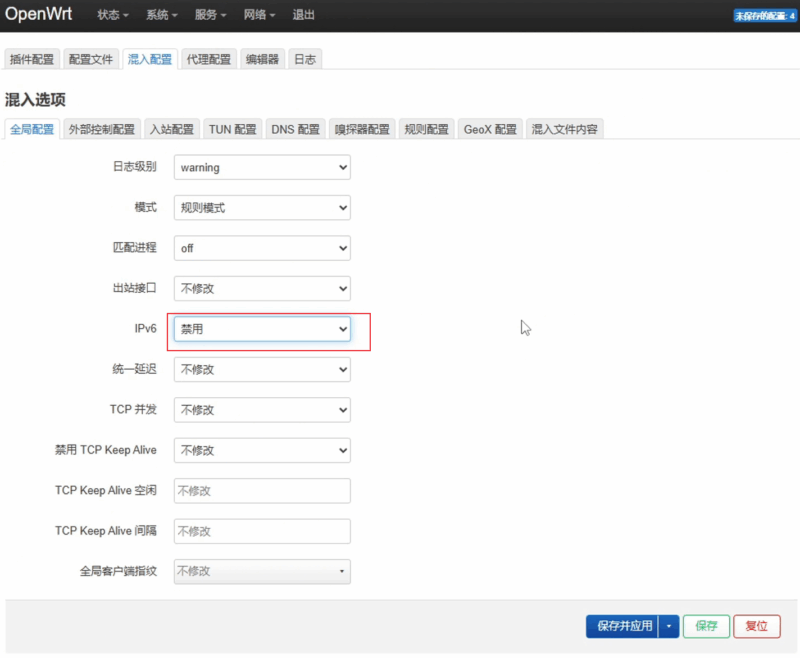Open the 匹配进程 dropdown
This screenshot has height=658, width=800.
262,248
